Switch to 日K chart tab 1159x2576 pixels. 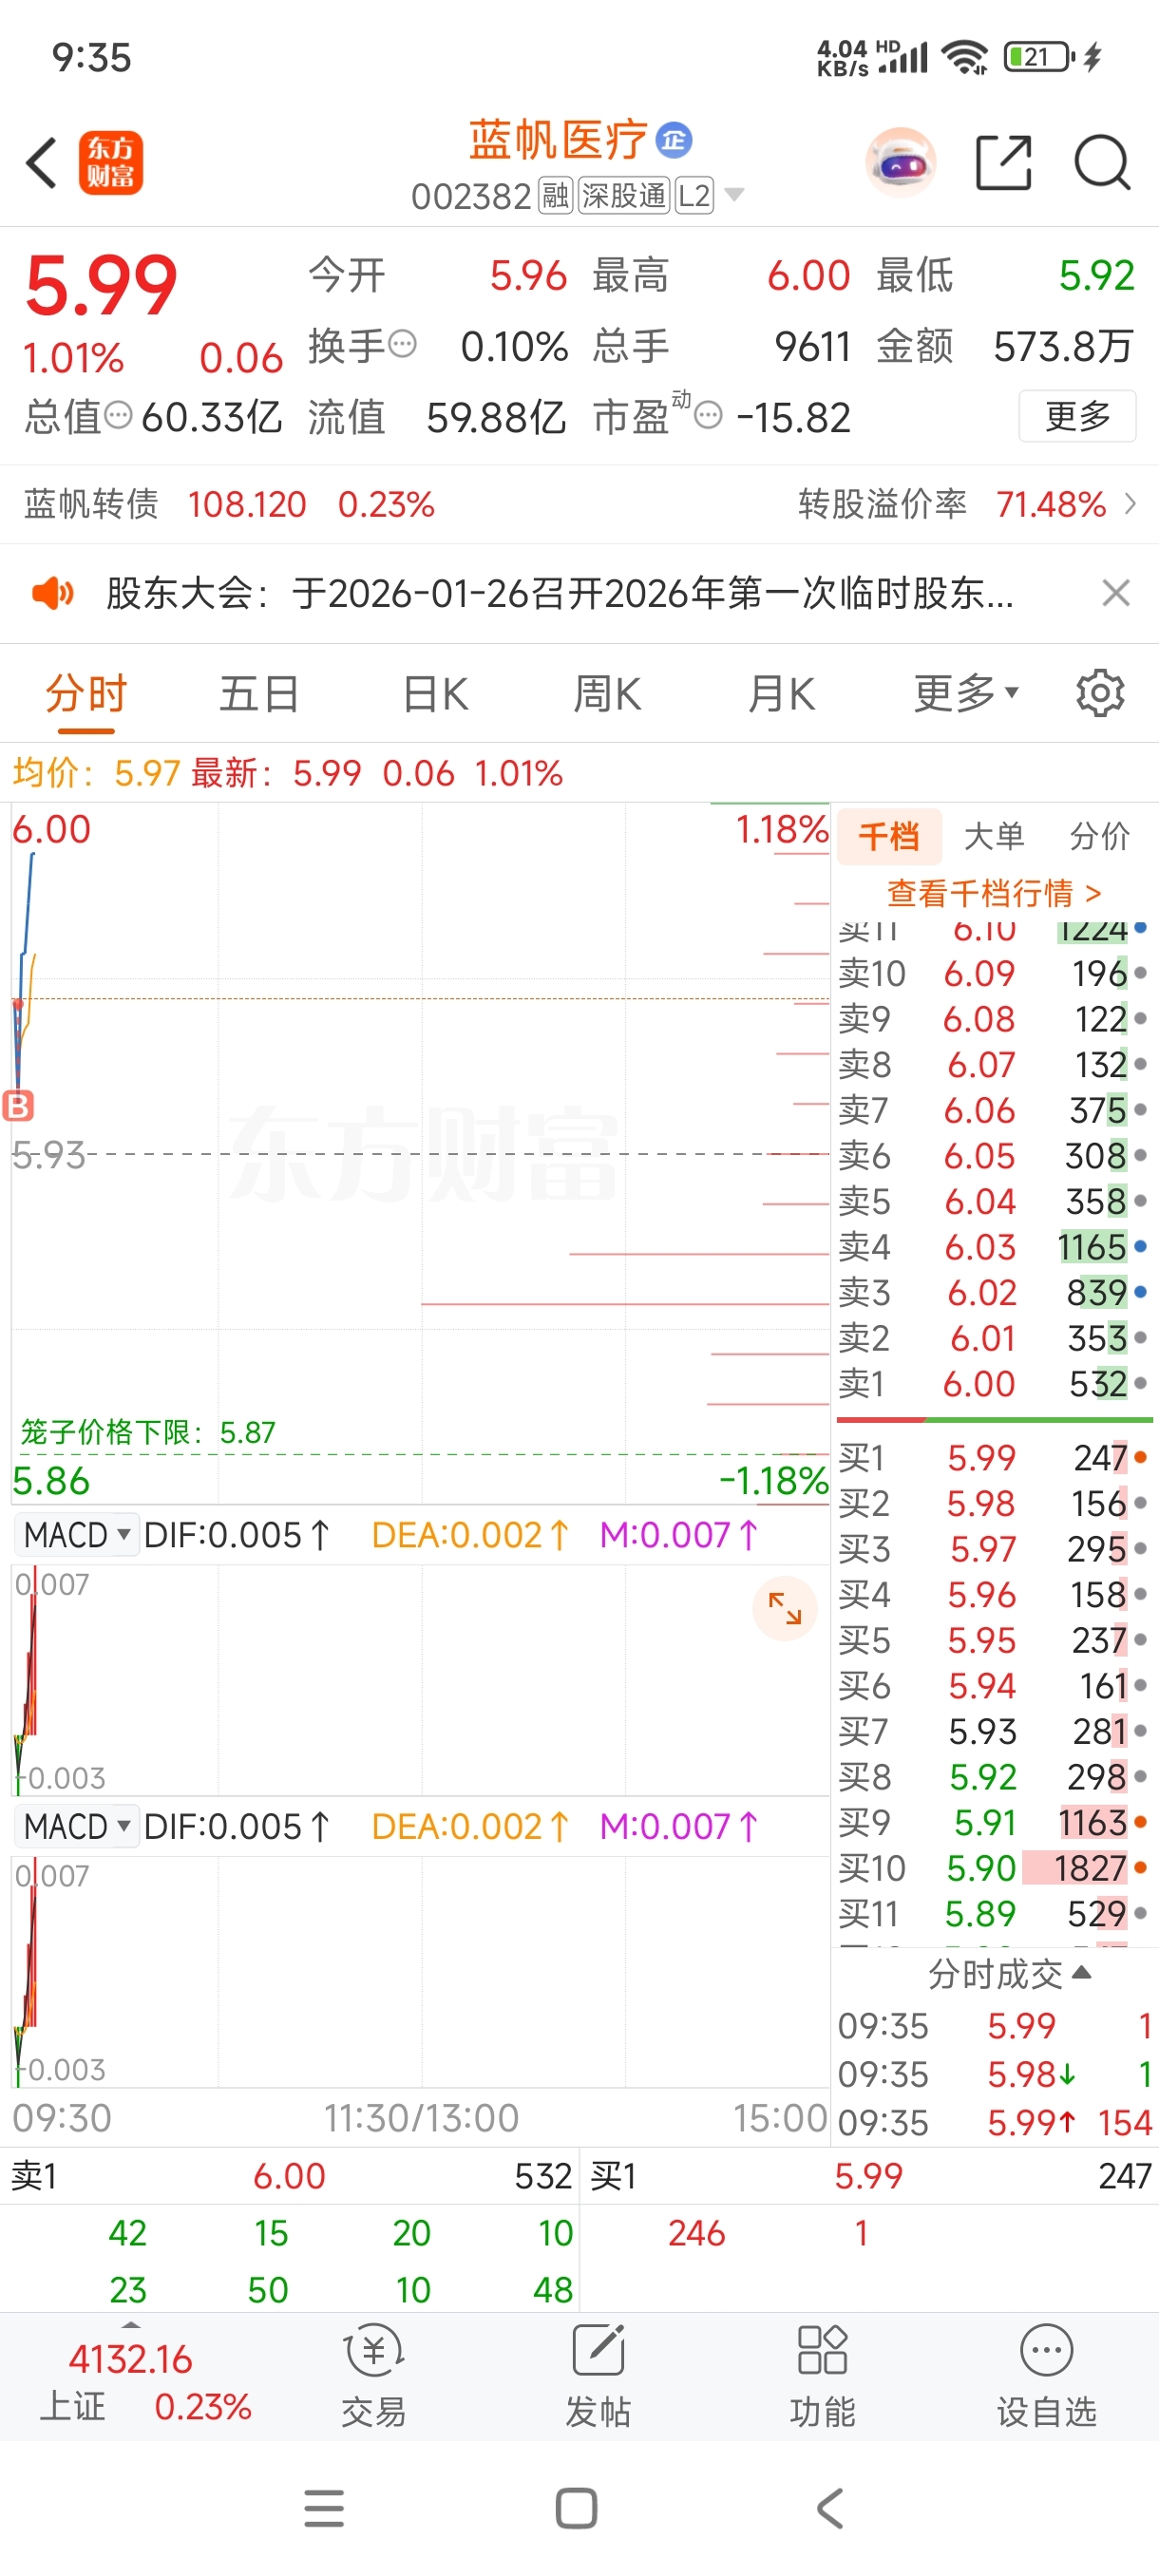pyautogui.click(x=435, y=693)
